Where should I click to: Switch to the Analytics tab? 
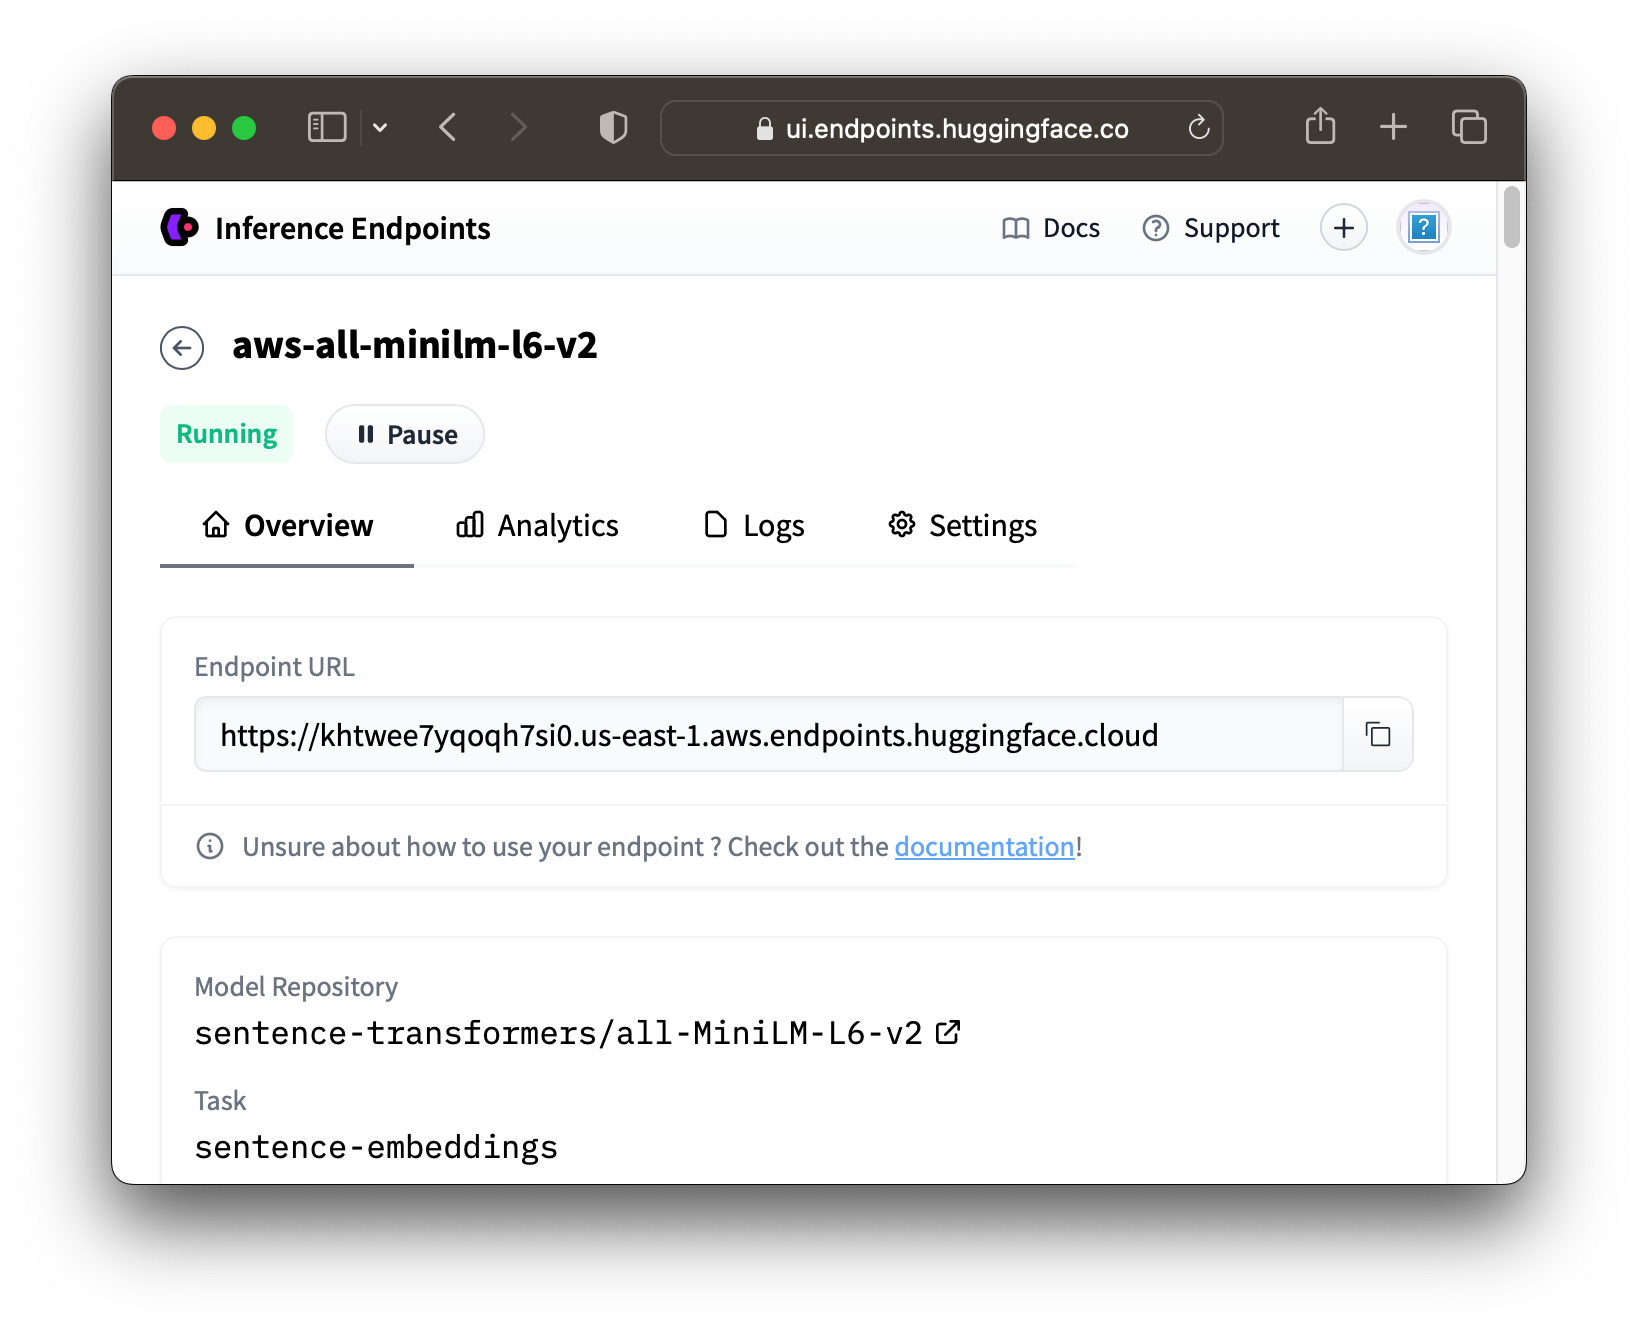point(537,526)
